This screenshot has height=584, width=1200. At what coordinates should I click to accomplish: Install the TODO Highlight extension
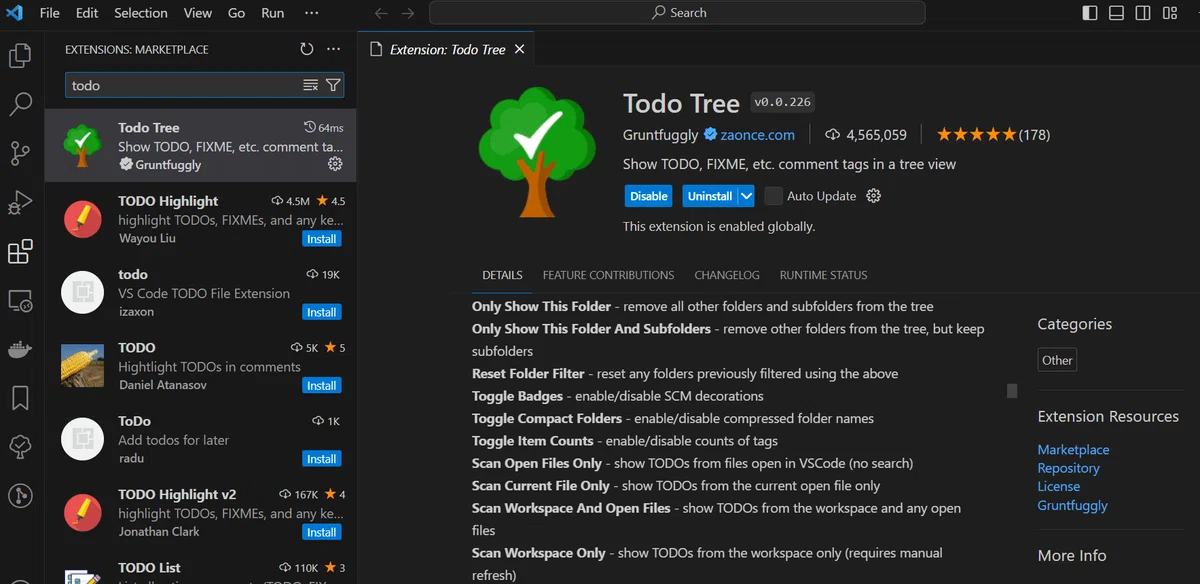(322, 239)
